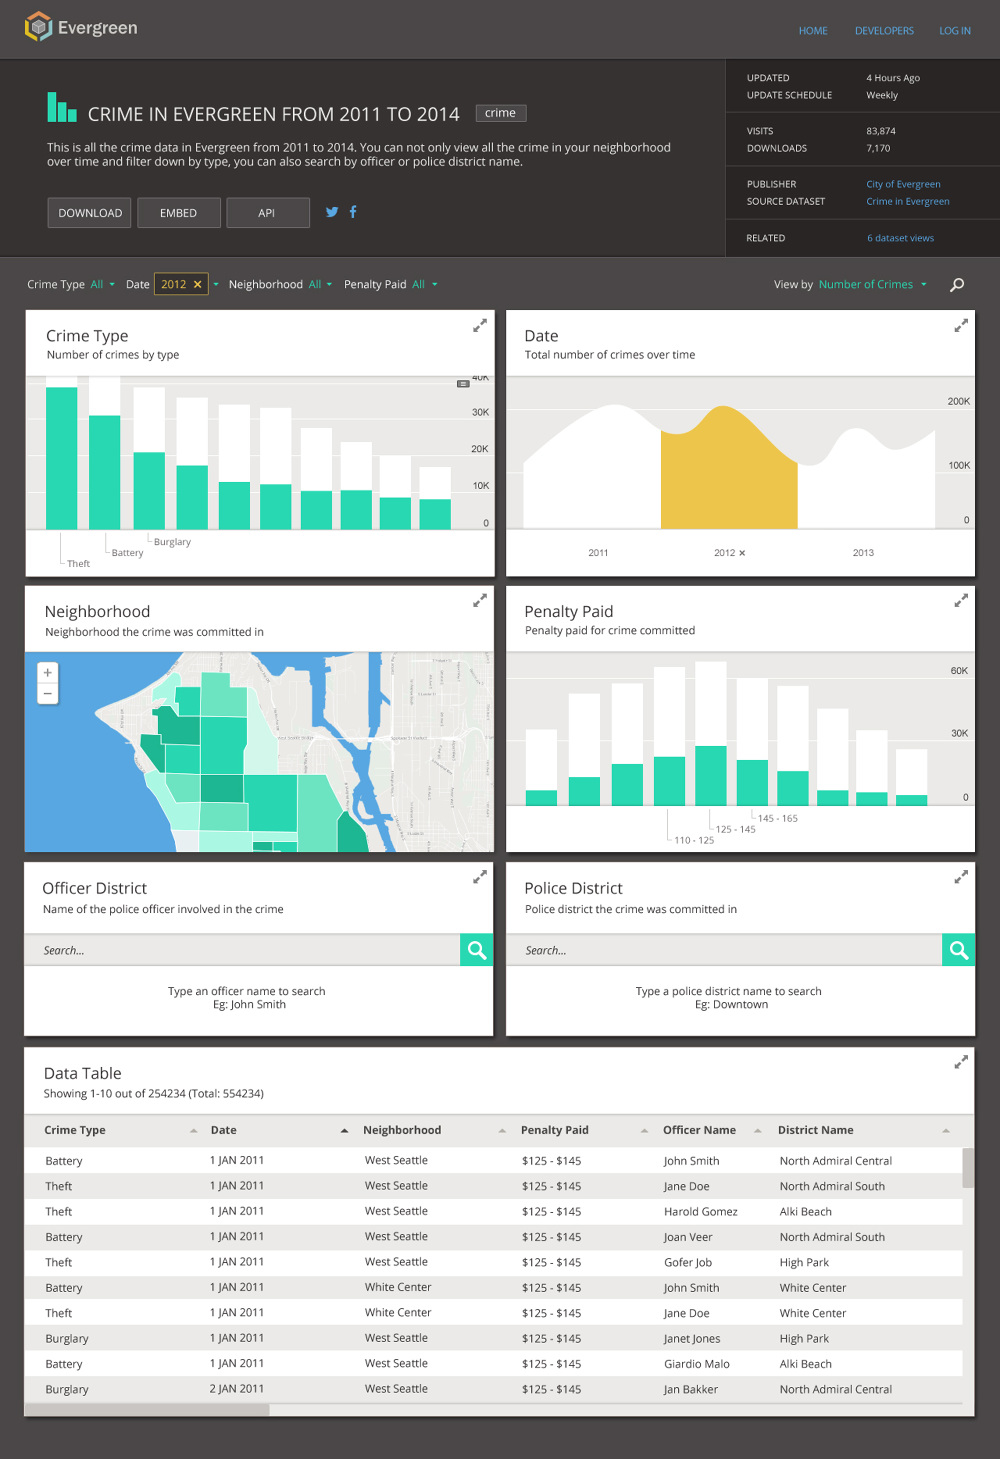Remove the 2012 Date filter
1000x1459 pixels.
198,284
